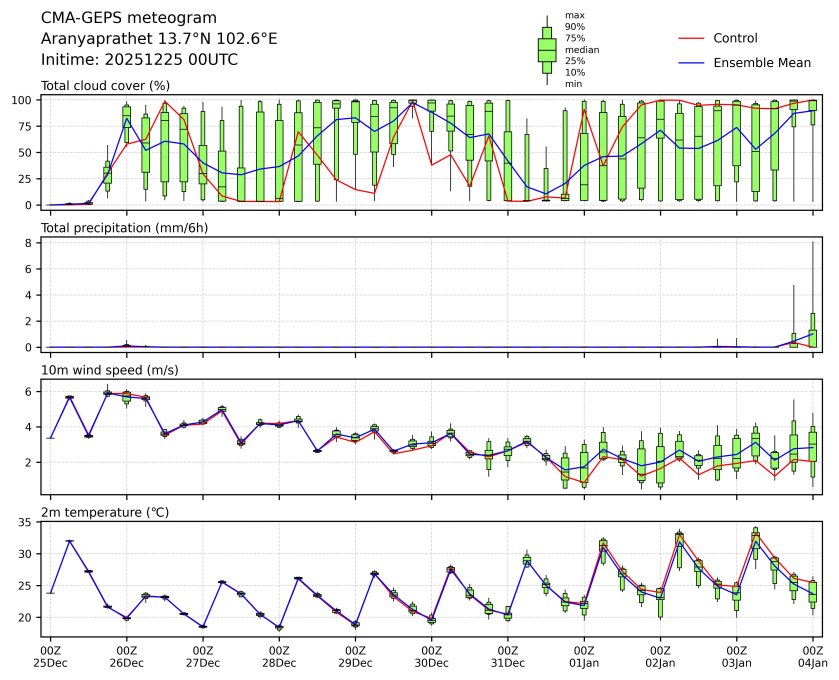Click the 00Z 25Dec x-axis label
The height and width of the screenshot is (680, 839).
50,657
